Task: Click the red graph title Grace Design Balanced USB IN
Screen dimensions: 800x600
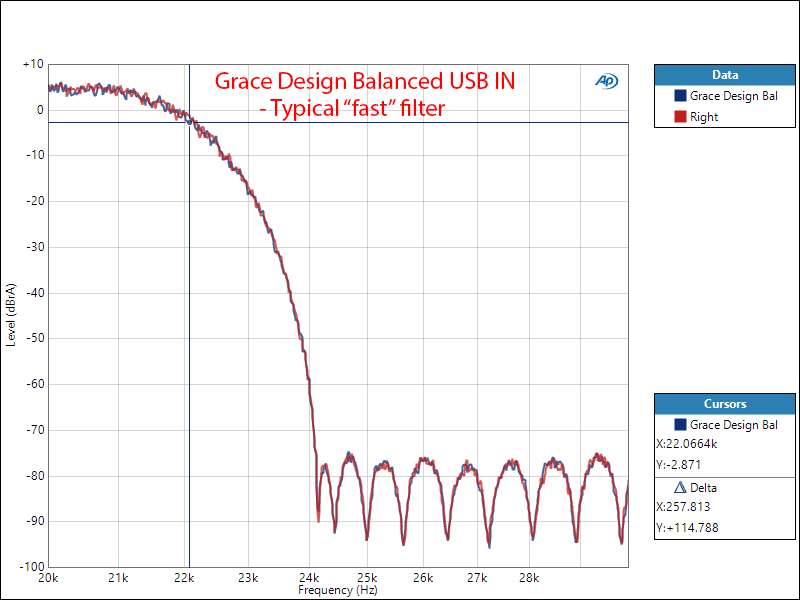Action: (365, 81)
